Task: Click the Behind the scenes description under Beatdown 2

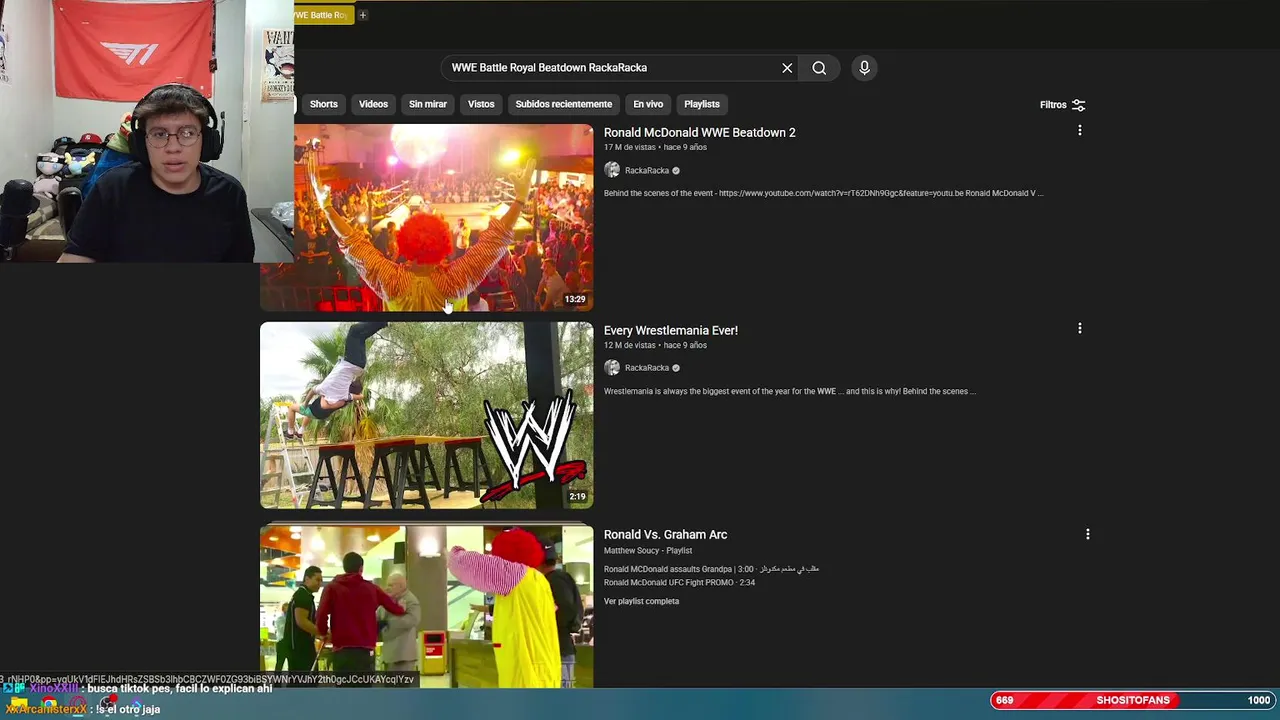Action: (823, 193)
